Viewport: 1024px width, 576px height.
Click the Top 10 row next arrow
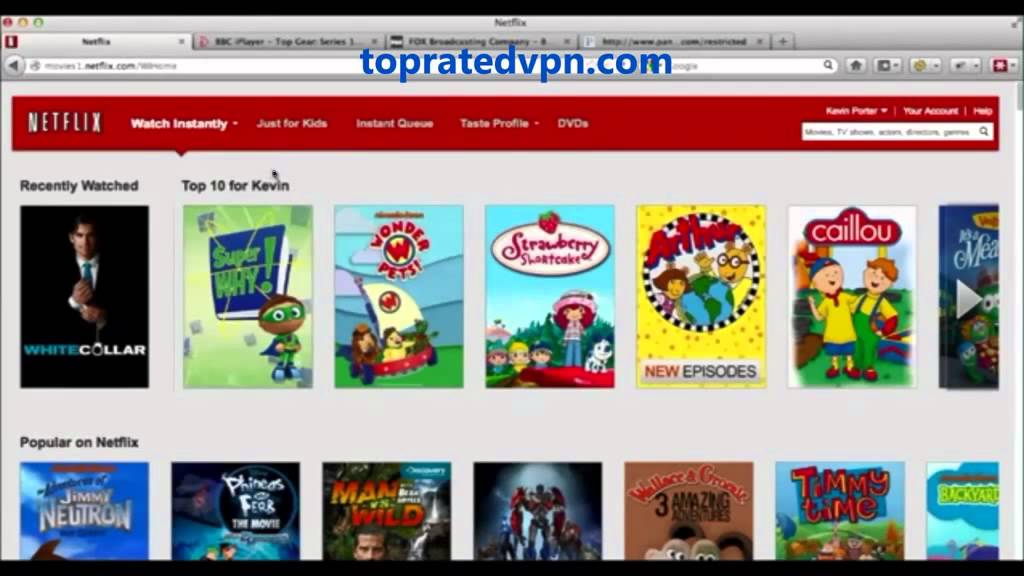tap(969, 298)
